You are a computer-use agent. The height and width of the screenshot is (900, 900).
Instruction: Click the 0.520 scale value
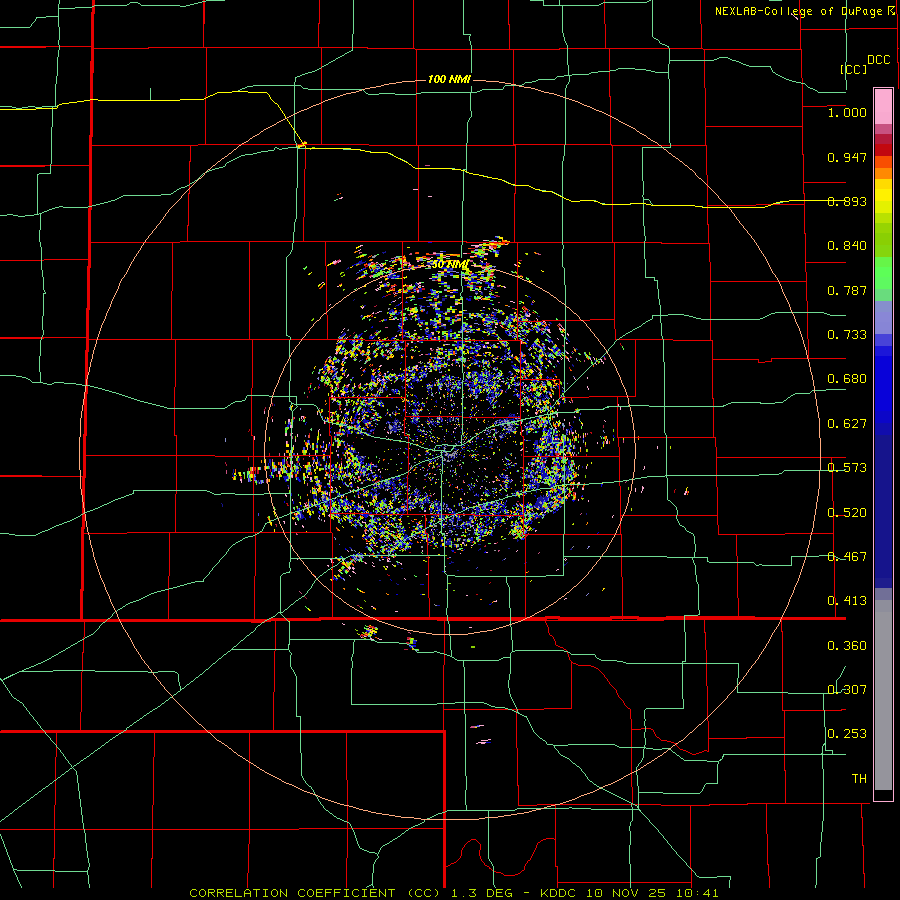[847, 513]
